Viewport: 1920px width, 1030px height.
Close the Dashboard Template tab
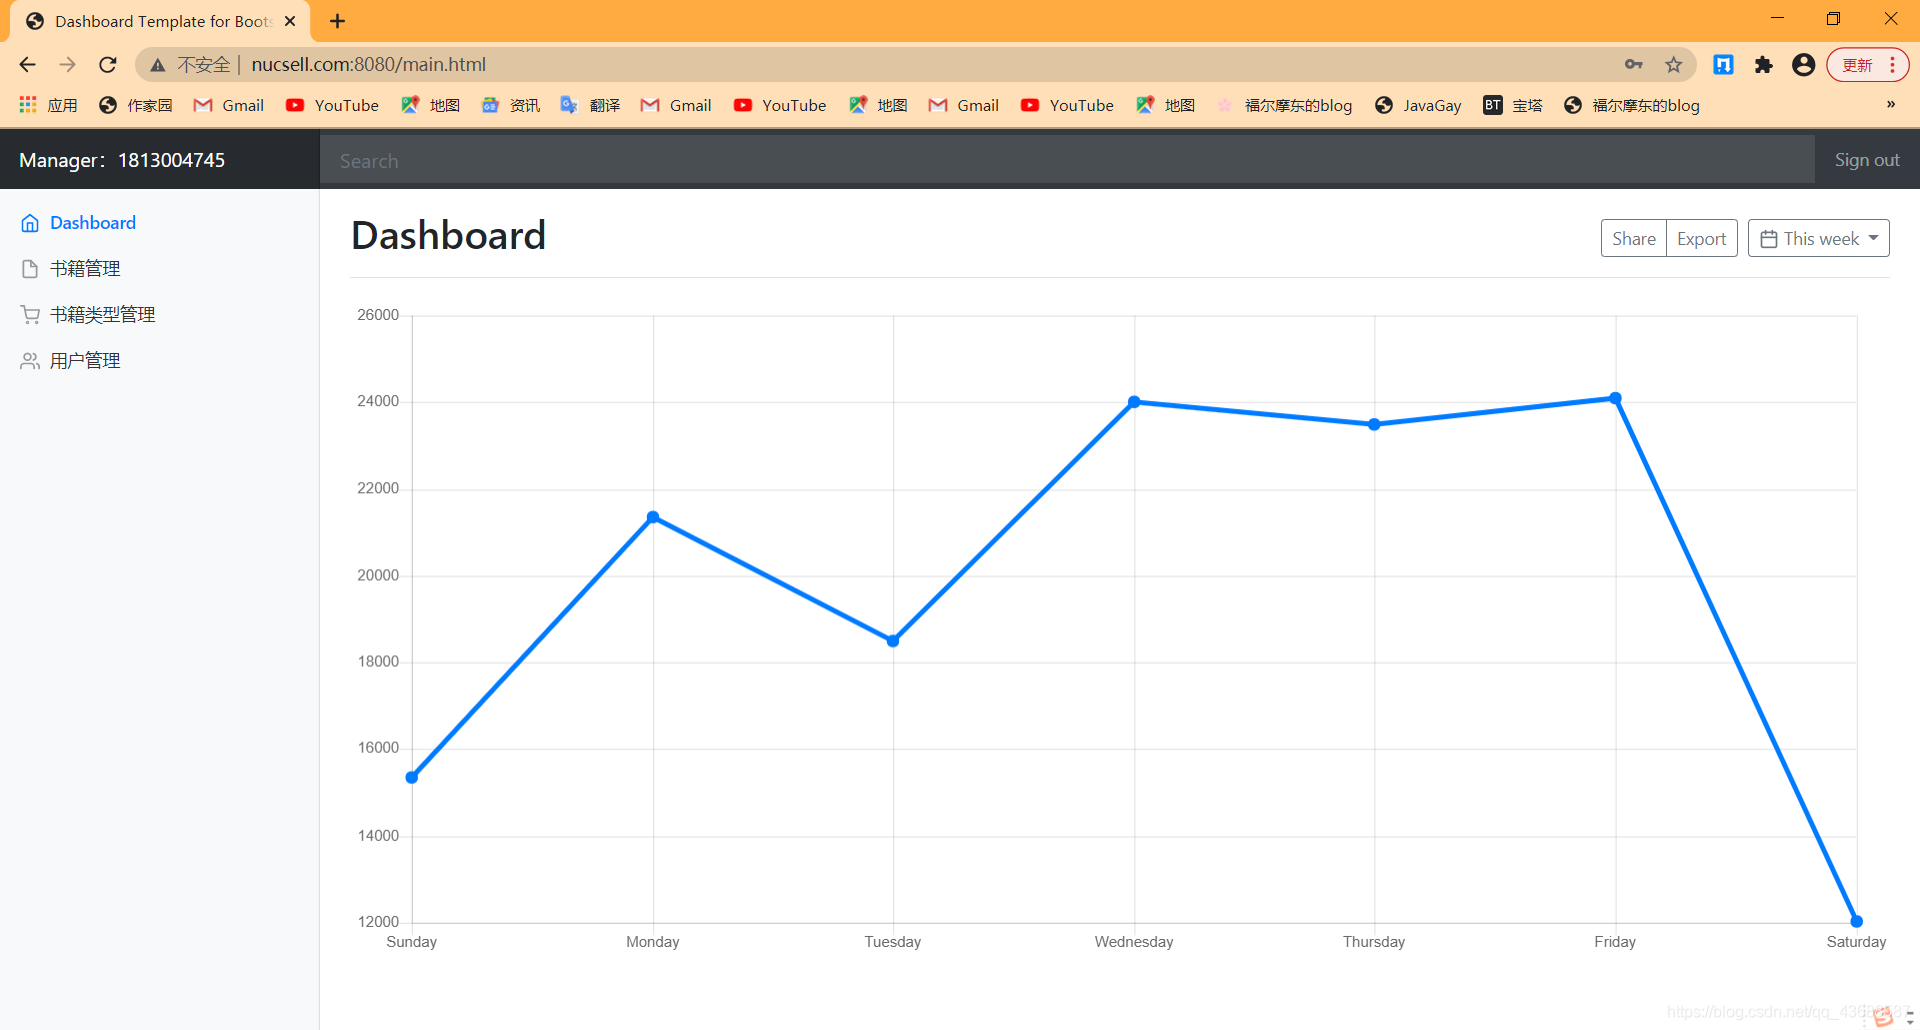point(290,21)
